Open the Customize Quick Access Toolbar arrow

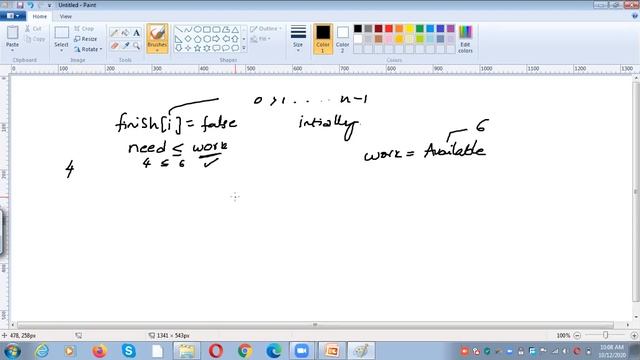click(49, 5)
